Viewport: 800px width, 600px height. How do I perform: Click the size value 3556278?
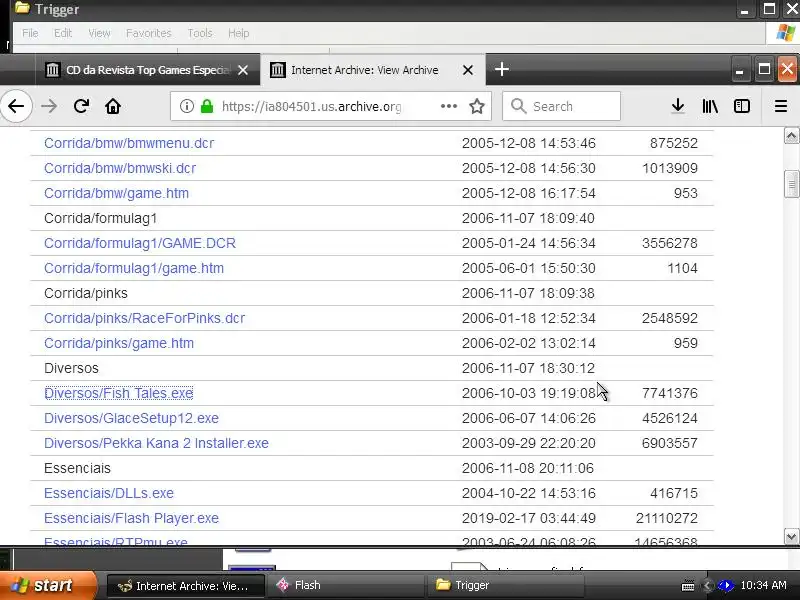669,243
